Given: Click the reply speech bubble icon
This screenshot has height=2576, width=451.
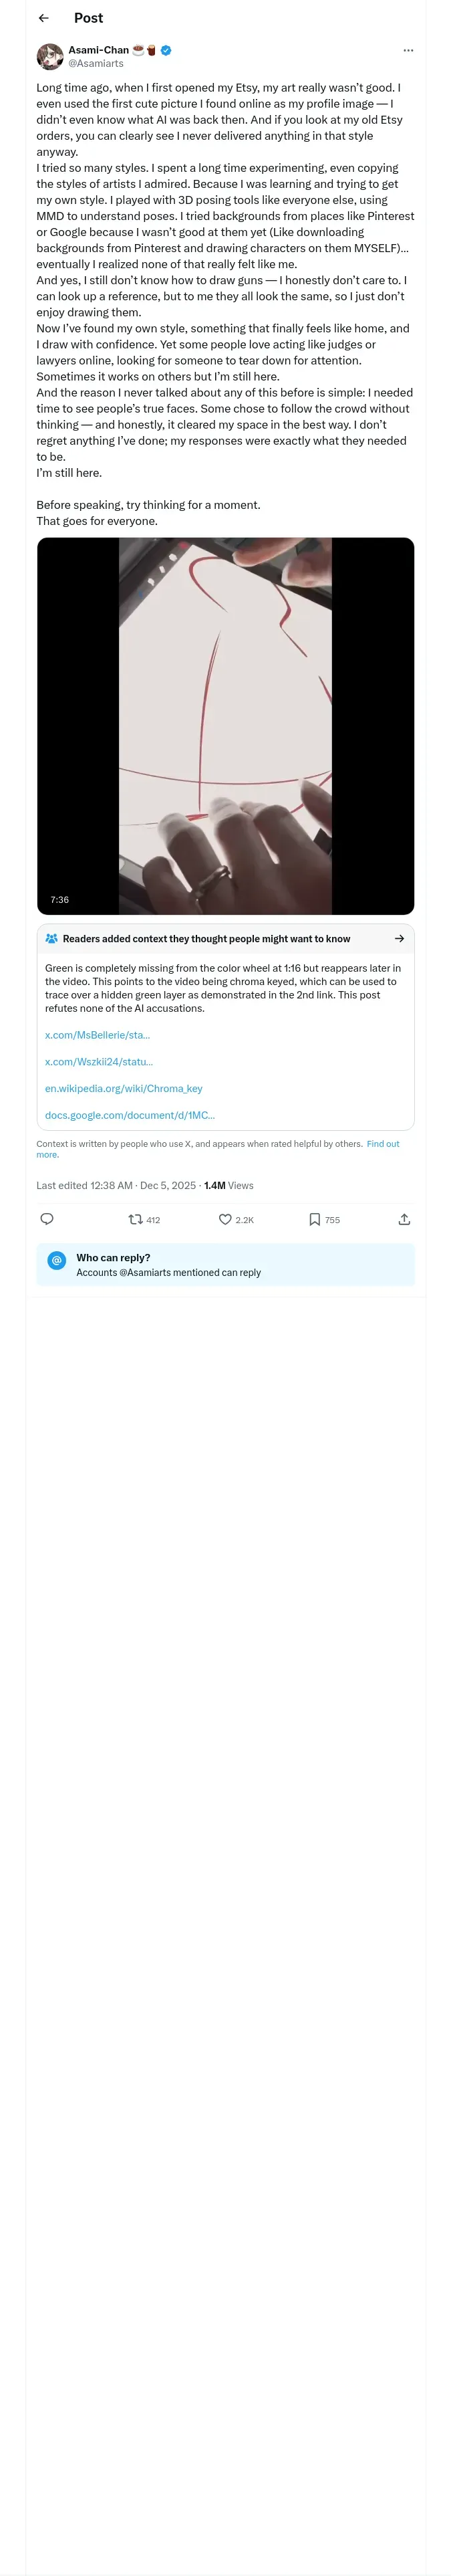Looking at the screenshot, I should click(47, 1219).
